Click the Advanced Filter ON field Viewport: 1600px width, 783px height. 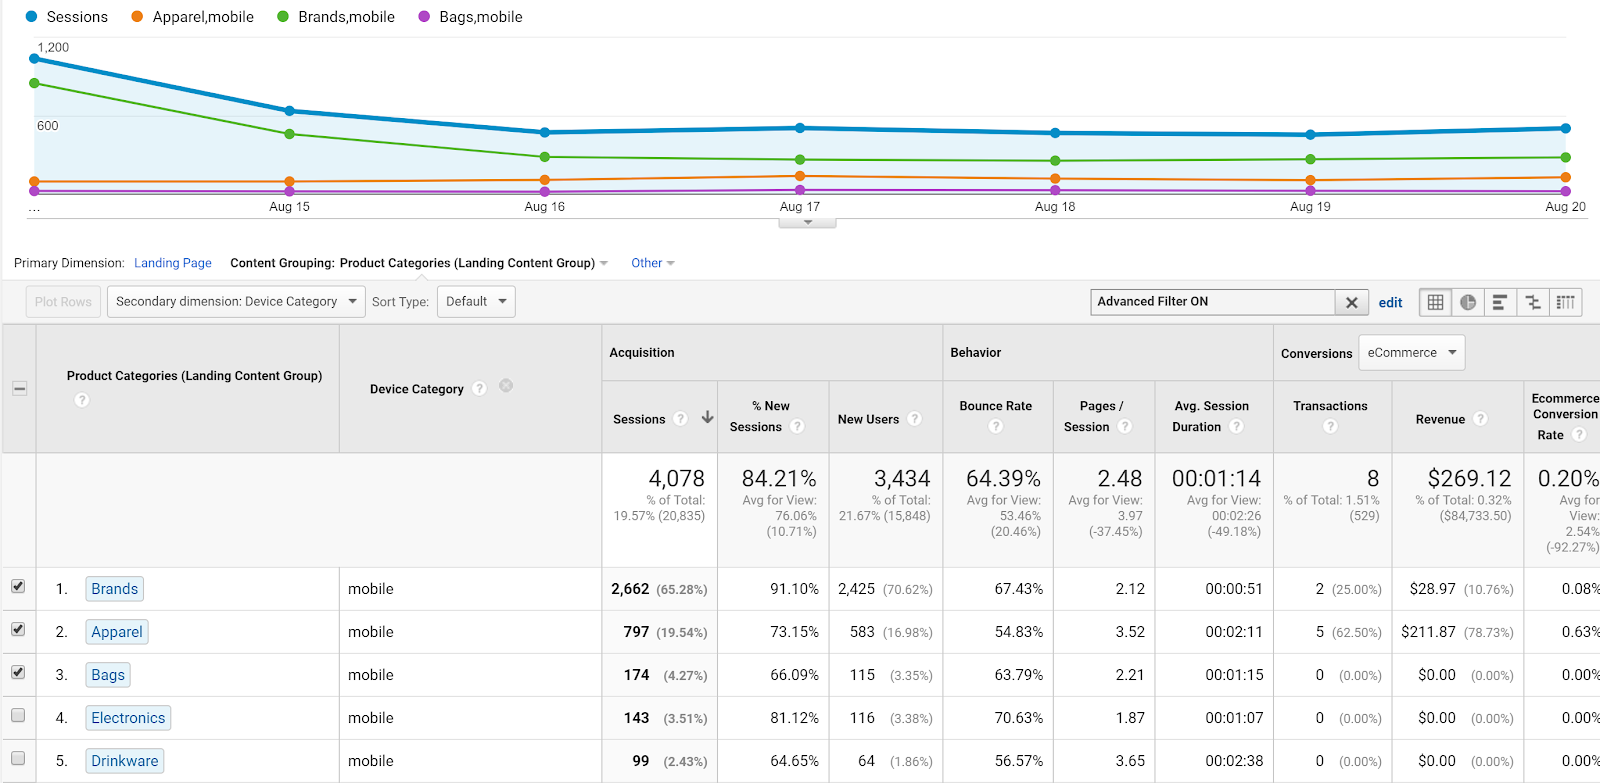1213,302
